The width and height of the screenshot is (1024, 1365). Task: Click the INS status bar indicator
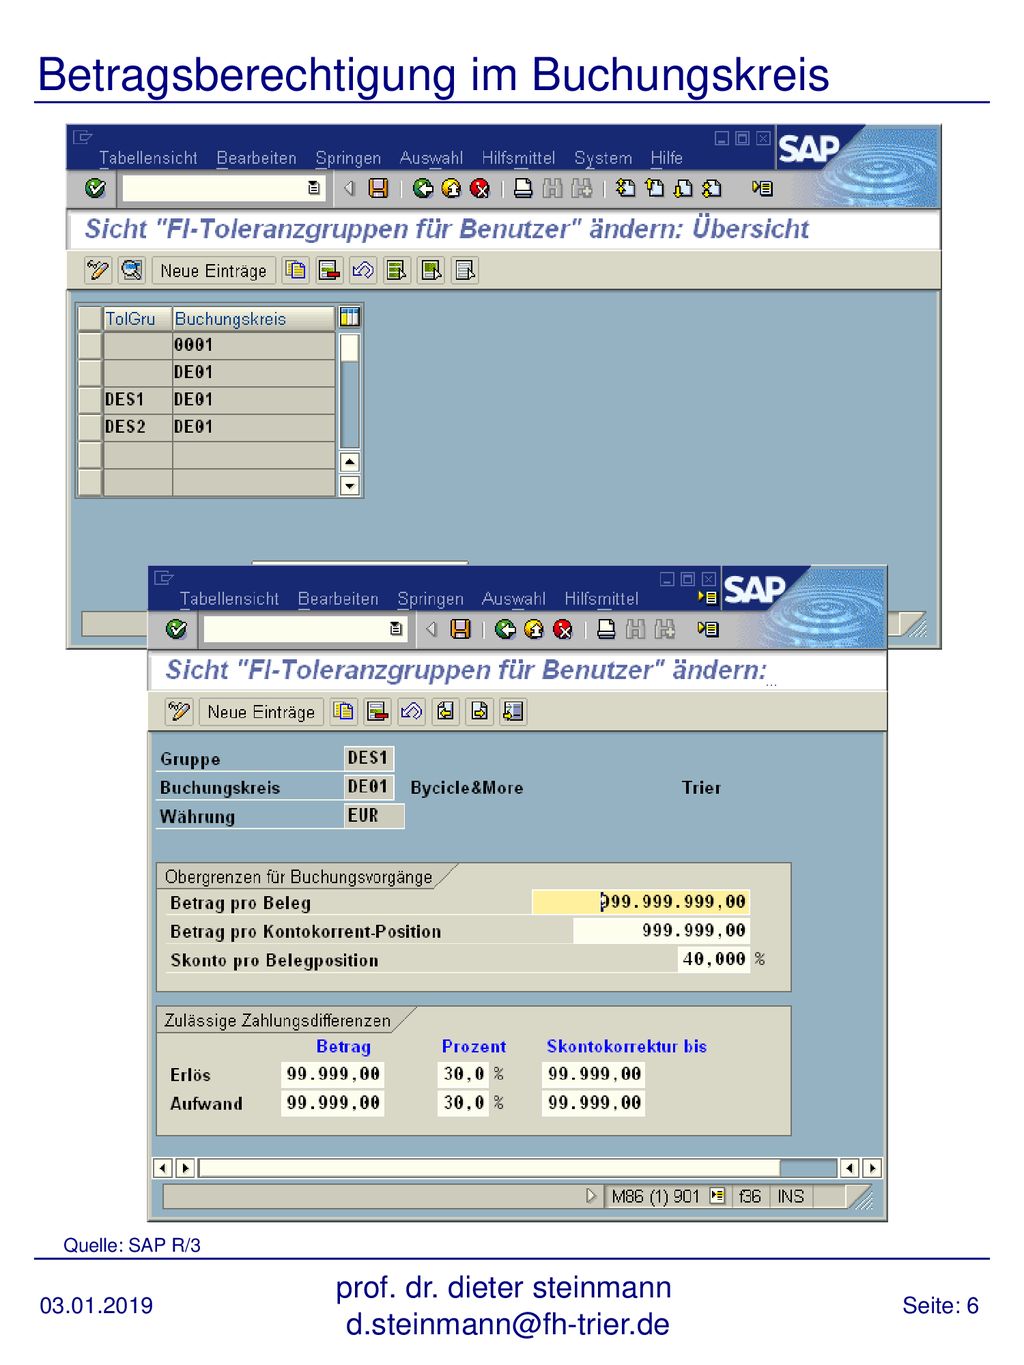click(791, 1196)
